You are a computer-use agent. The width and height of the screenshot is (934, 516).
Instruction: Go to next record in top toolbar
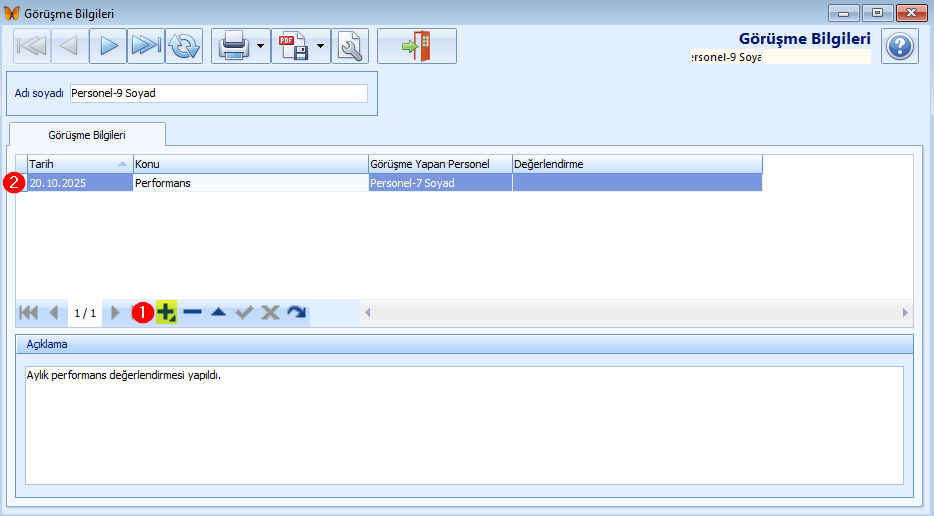tap(108, 46)
